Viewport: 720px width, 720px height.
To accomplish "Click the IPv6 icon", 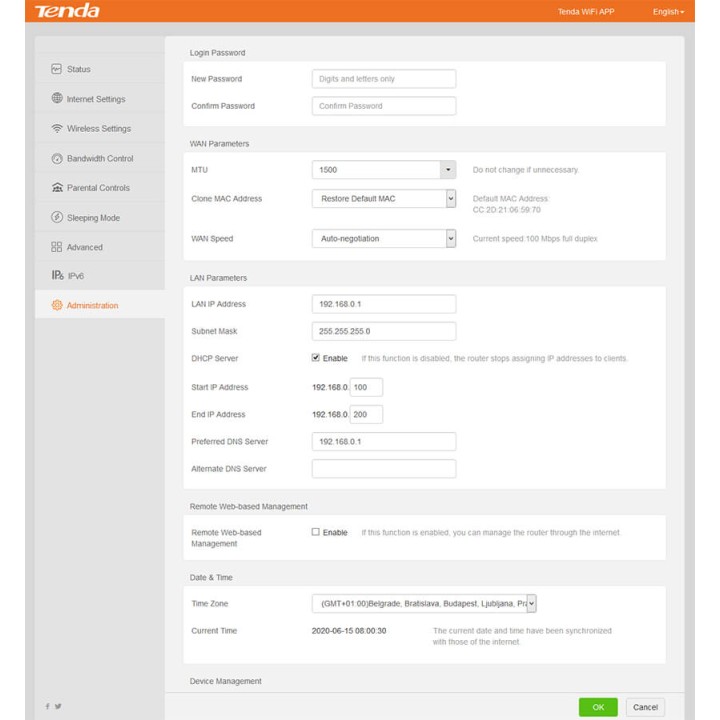I will click(x=57, y=276).
